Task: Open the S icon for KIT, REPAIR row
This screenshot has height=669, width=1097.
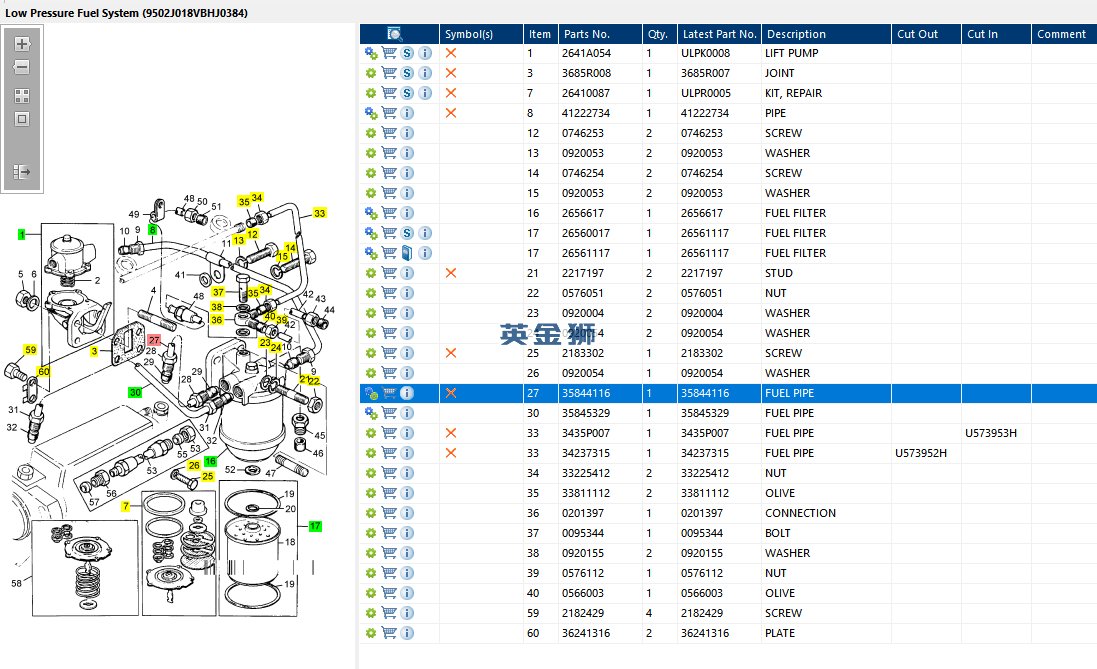Action: [407, 93]
